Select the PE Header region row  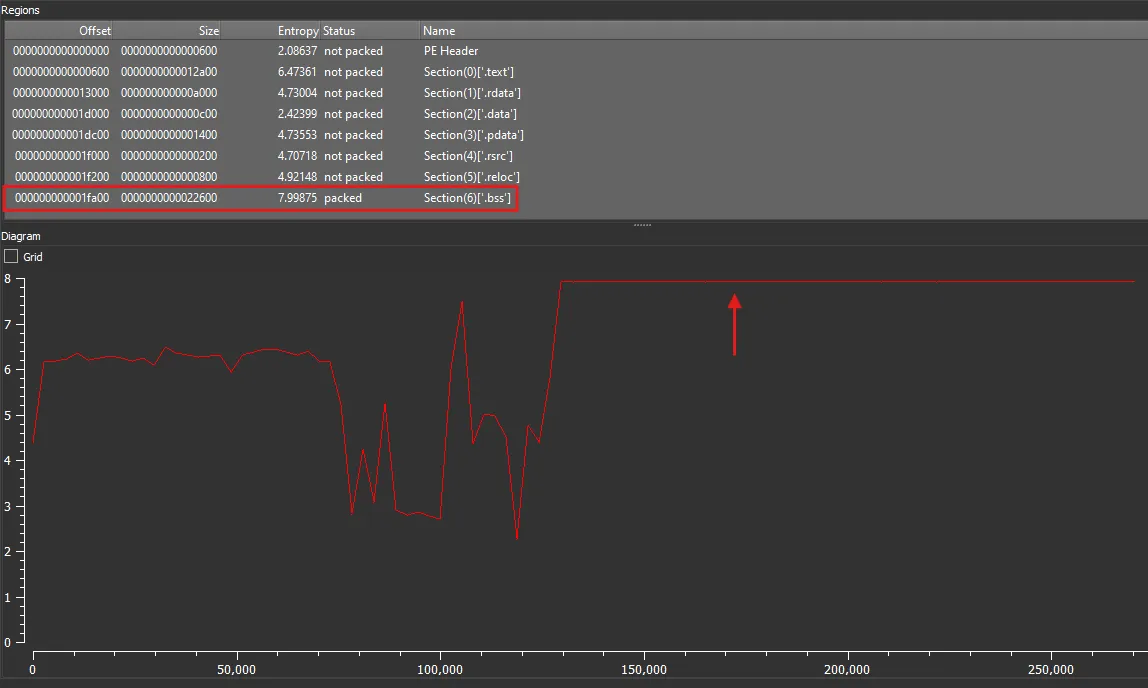point(450,51)
